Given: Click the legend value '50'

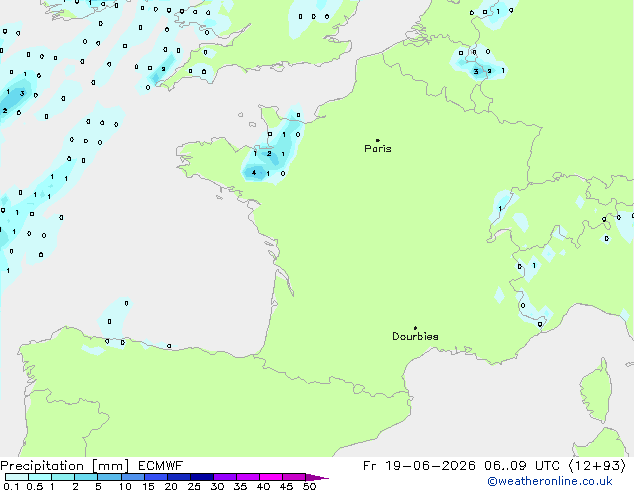Looking at the screenshot, I should 309,486.
